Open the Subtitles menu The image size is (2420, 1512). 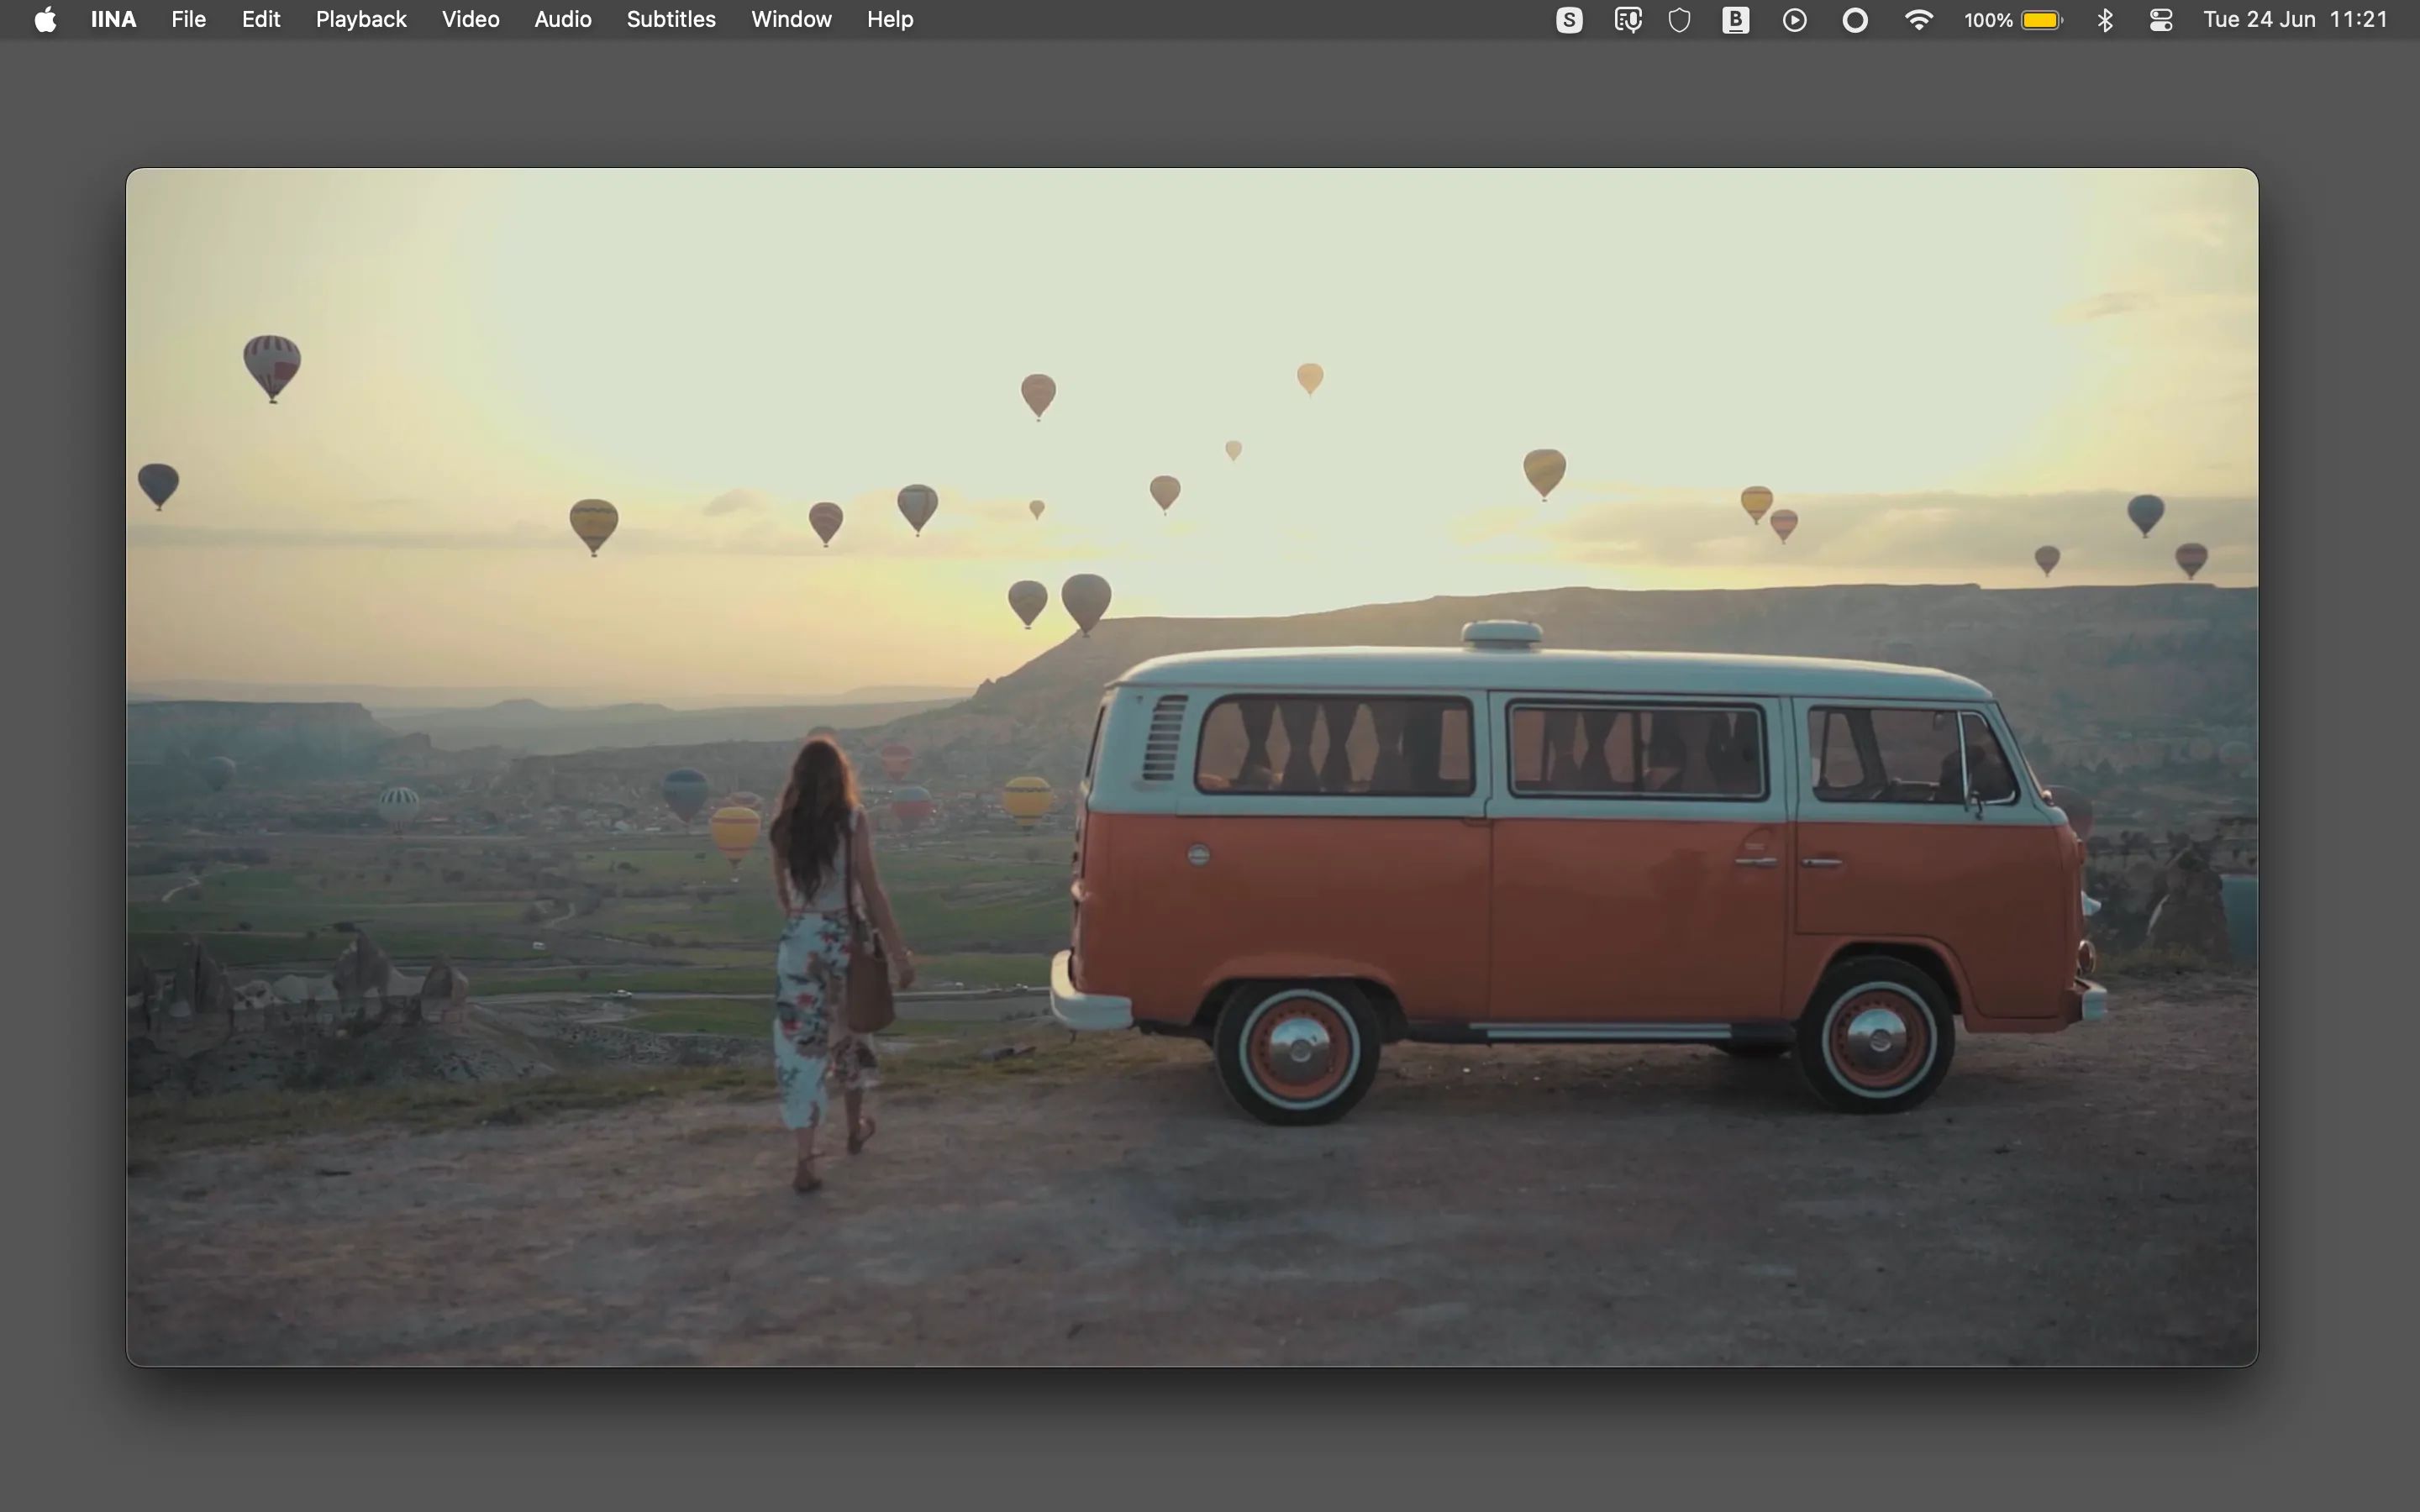tap(670, 19)
